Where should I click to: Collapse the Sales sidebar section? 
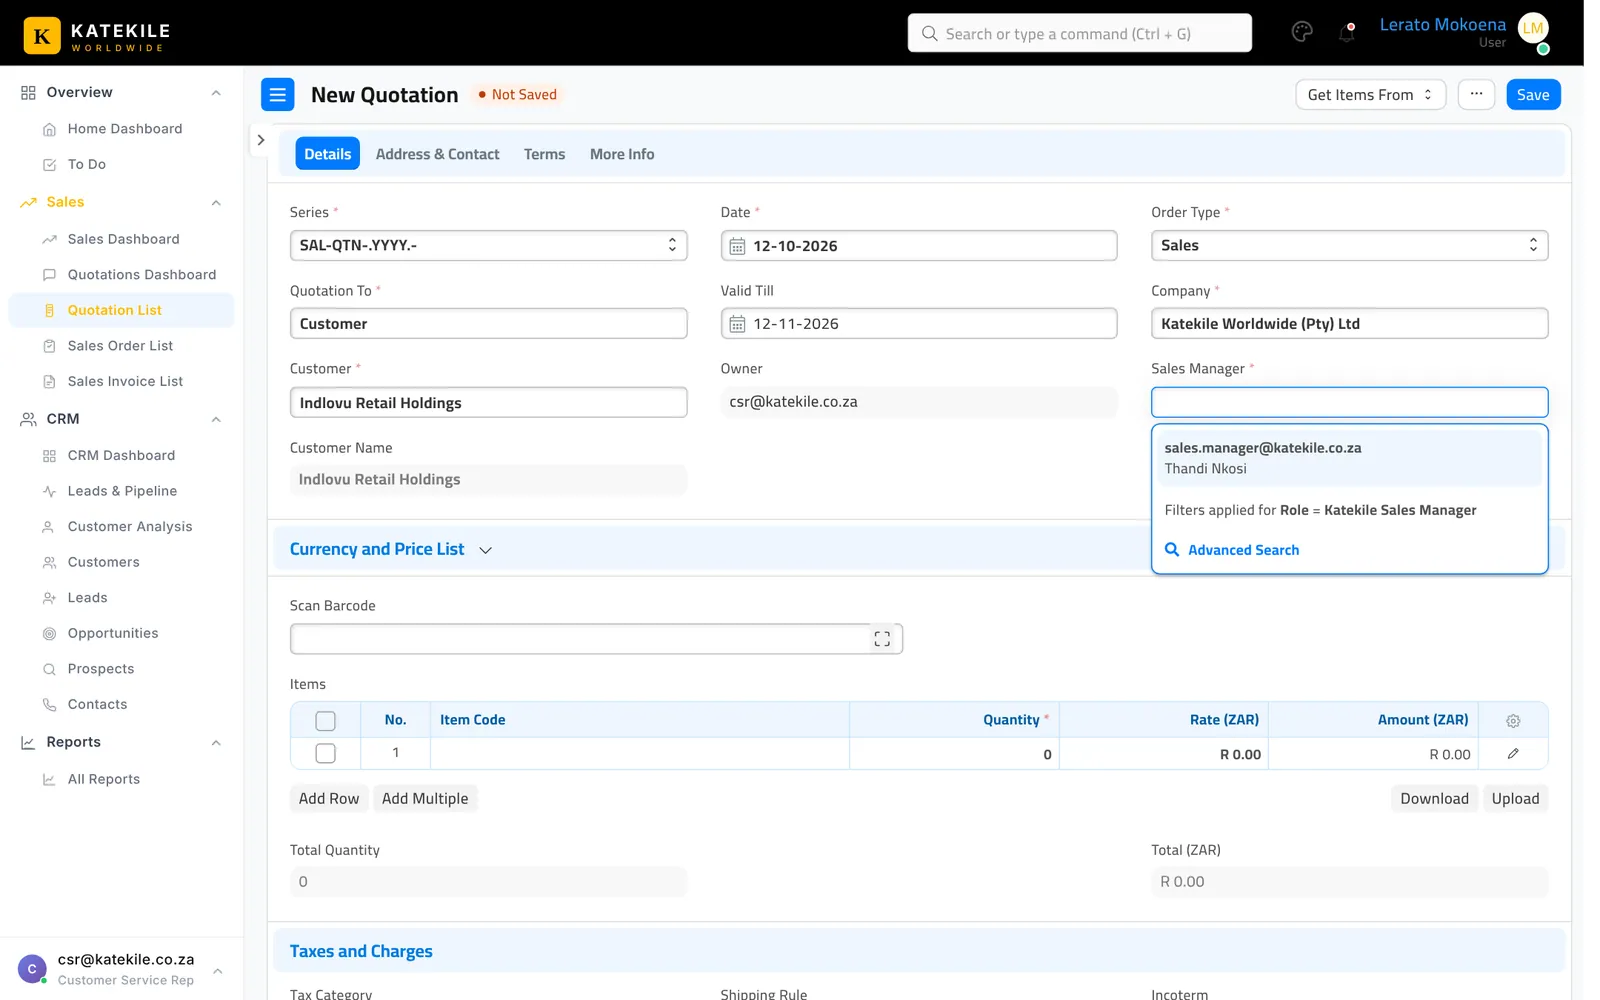[216, 203]
